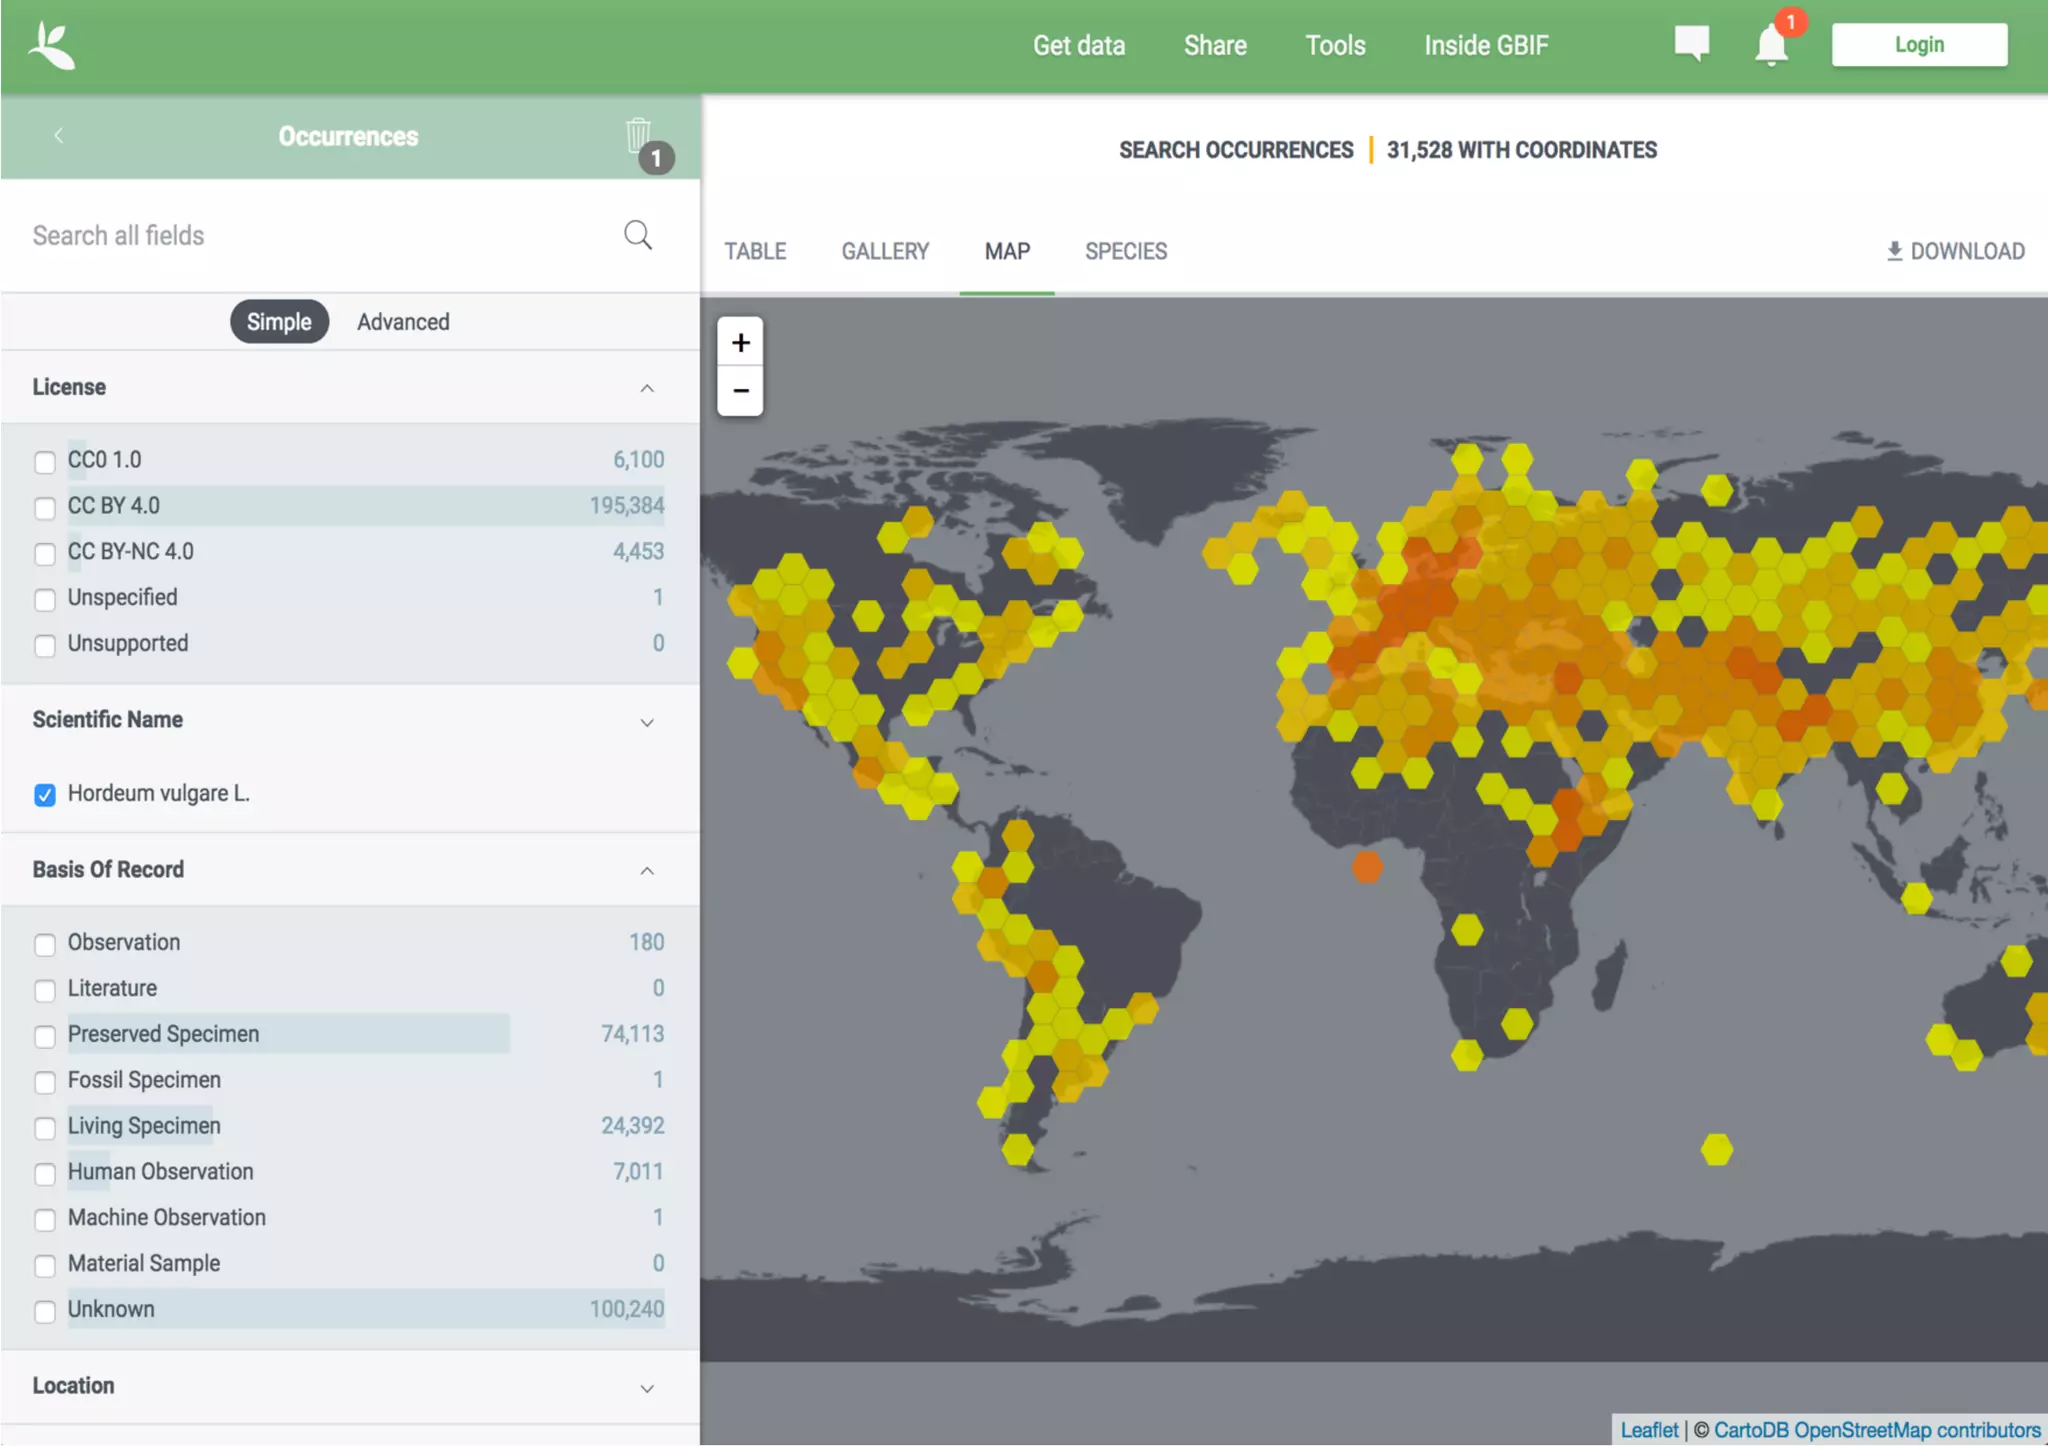Switch to the TABLE tab
Viewport: 2048px width, 1447px height.
(x=755, y=251)
